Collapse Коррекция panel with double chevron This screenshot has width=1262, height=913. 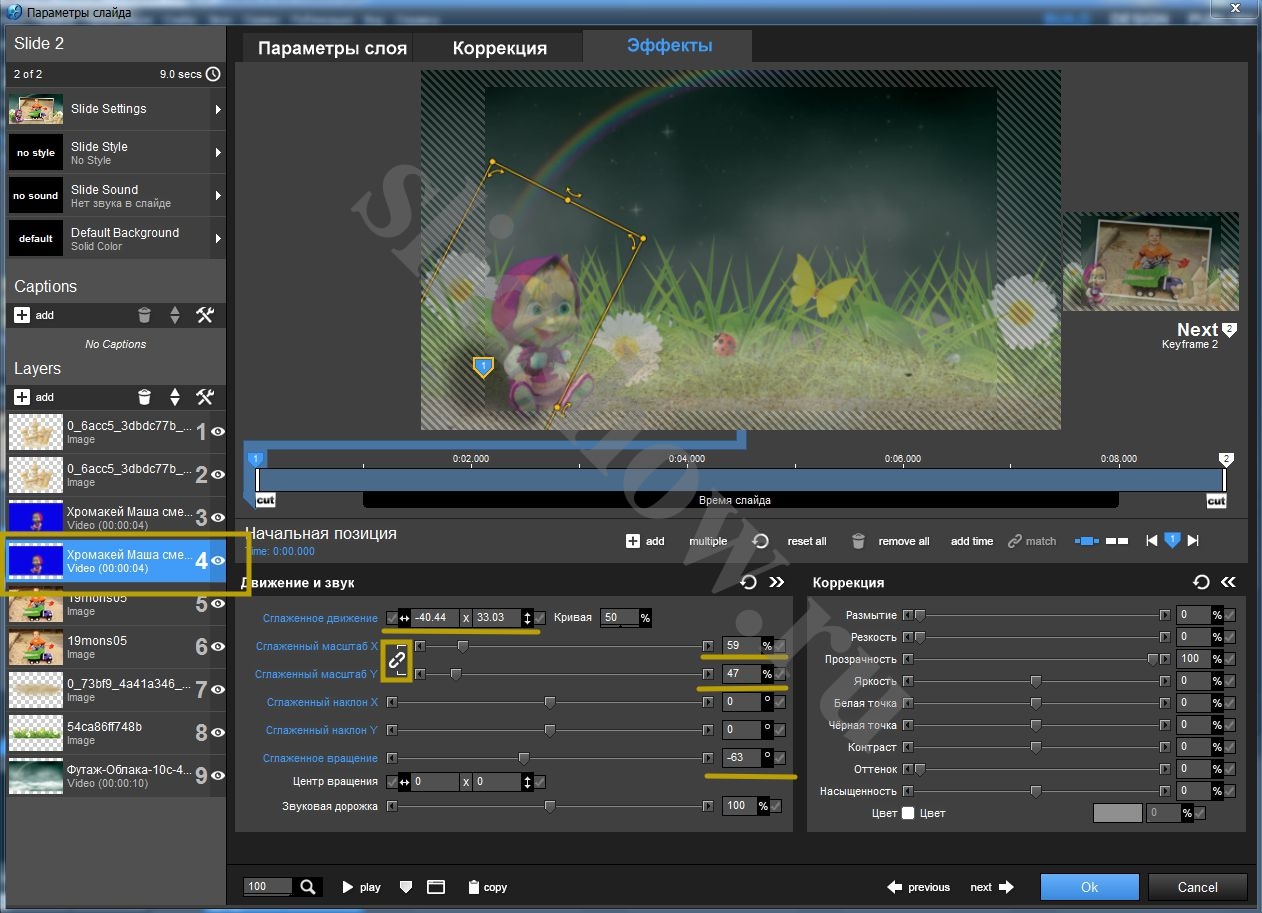click(x=1228, y=582)
